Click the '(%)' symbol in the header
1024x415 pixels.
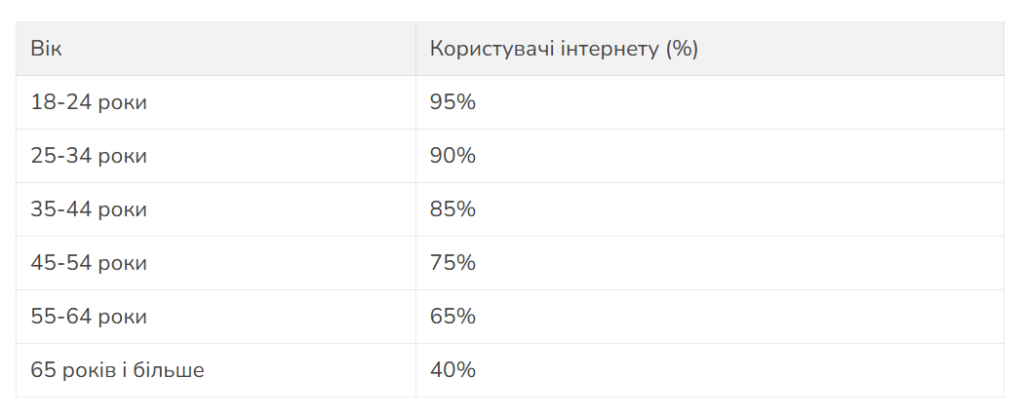point(682,50)
